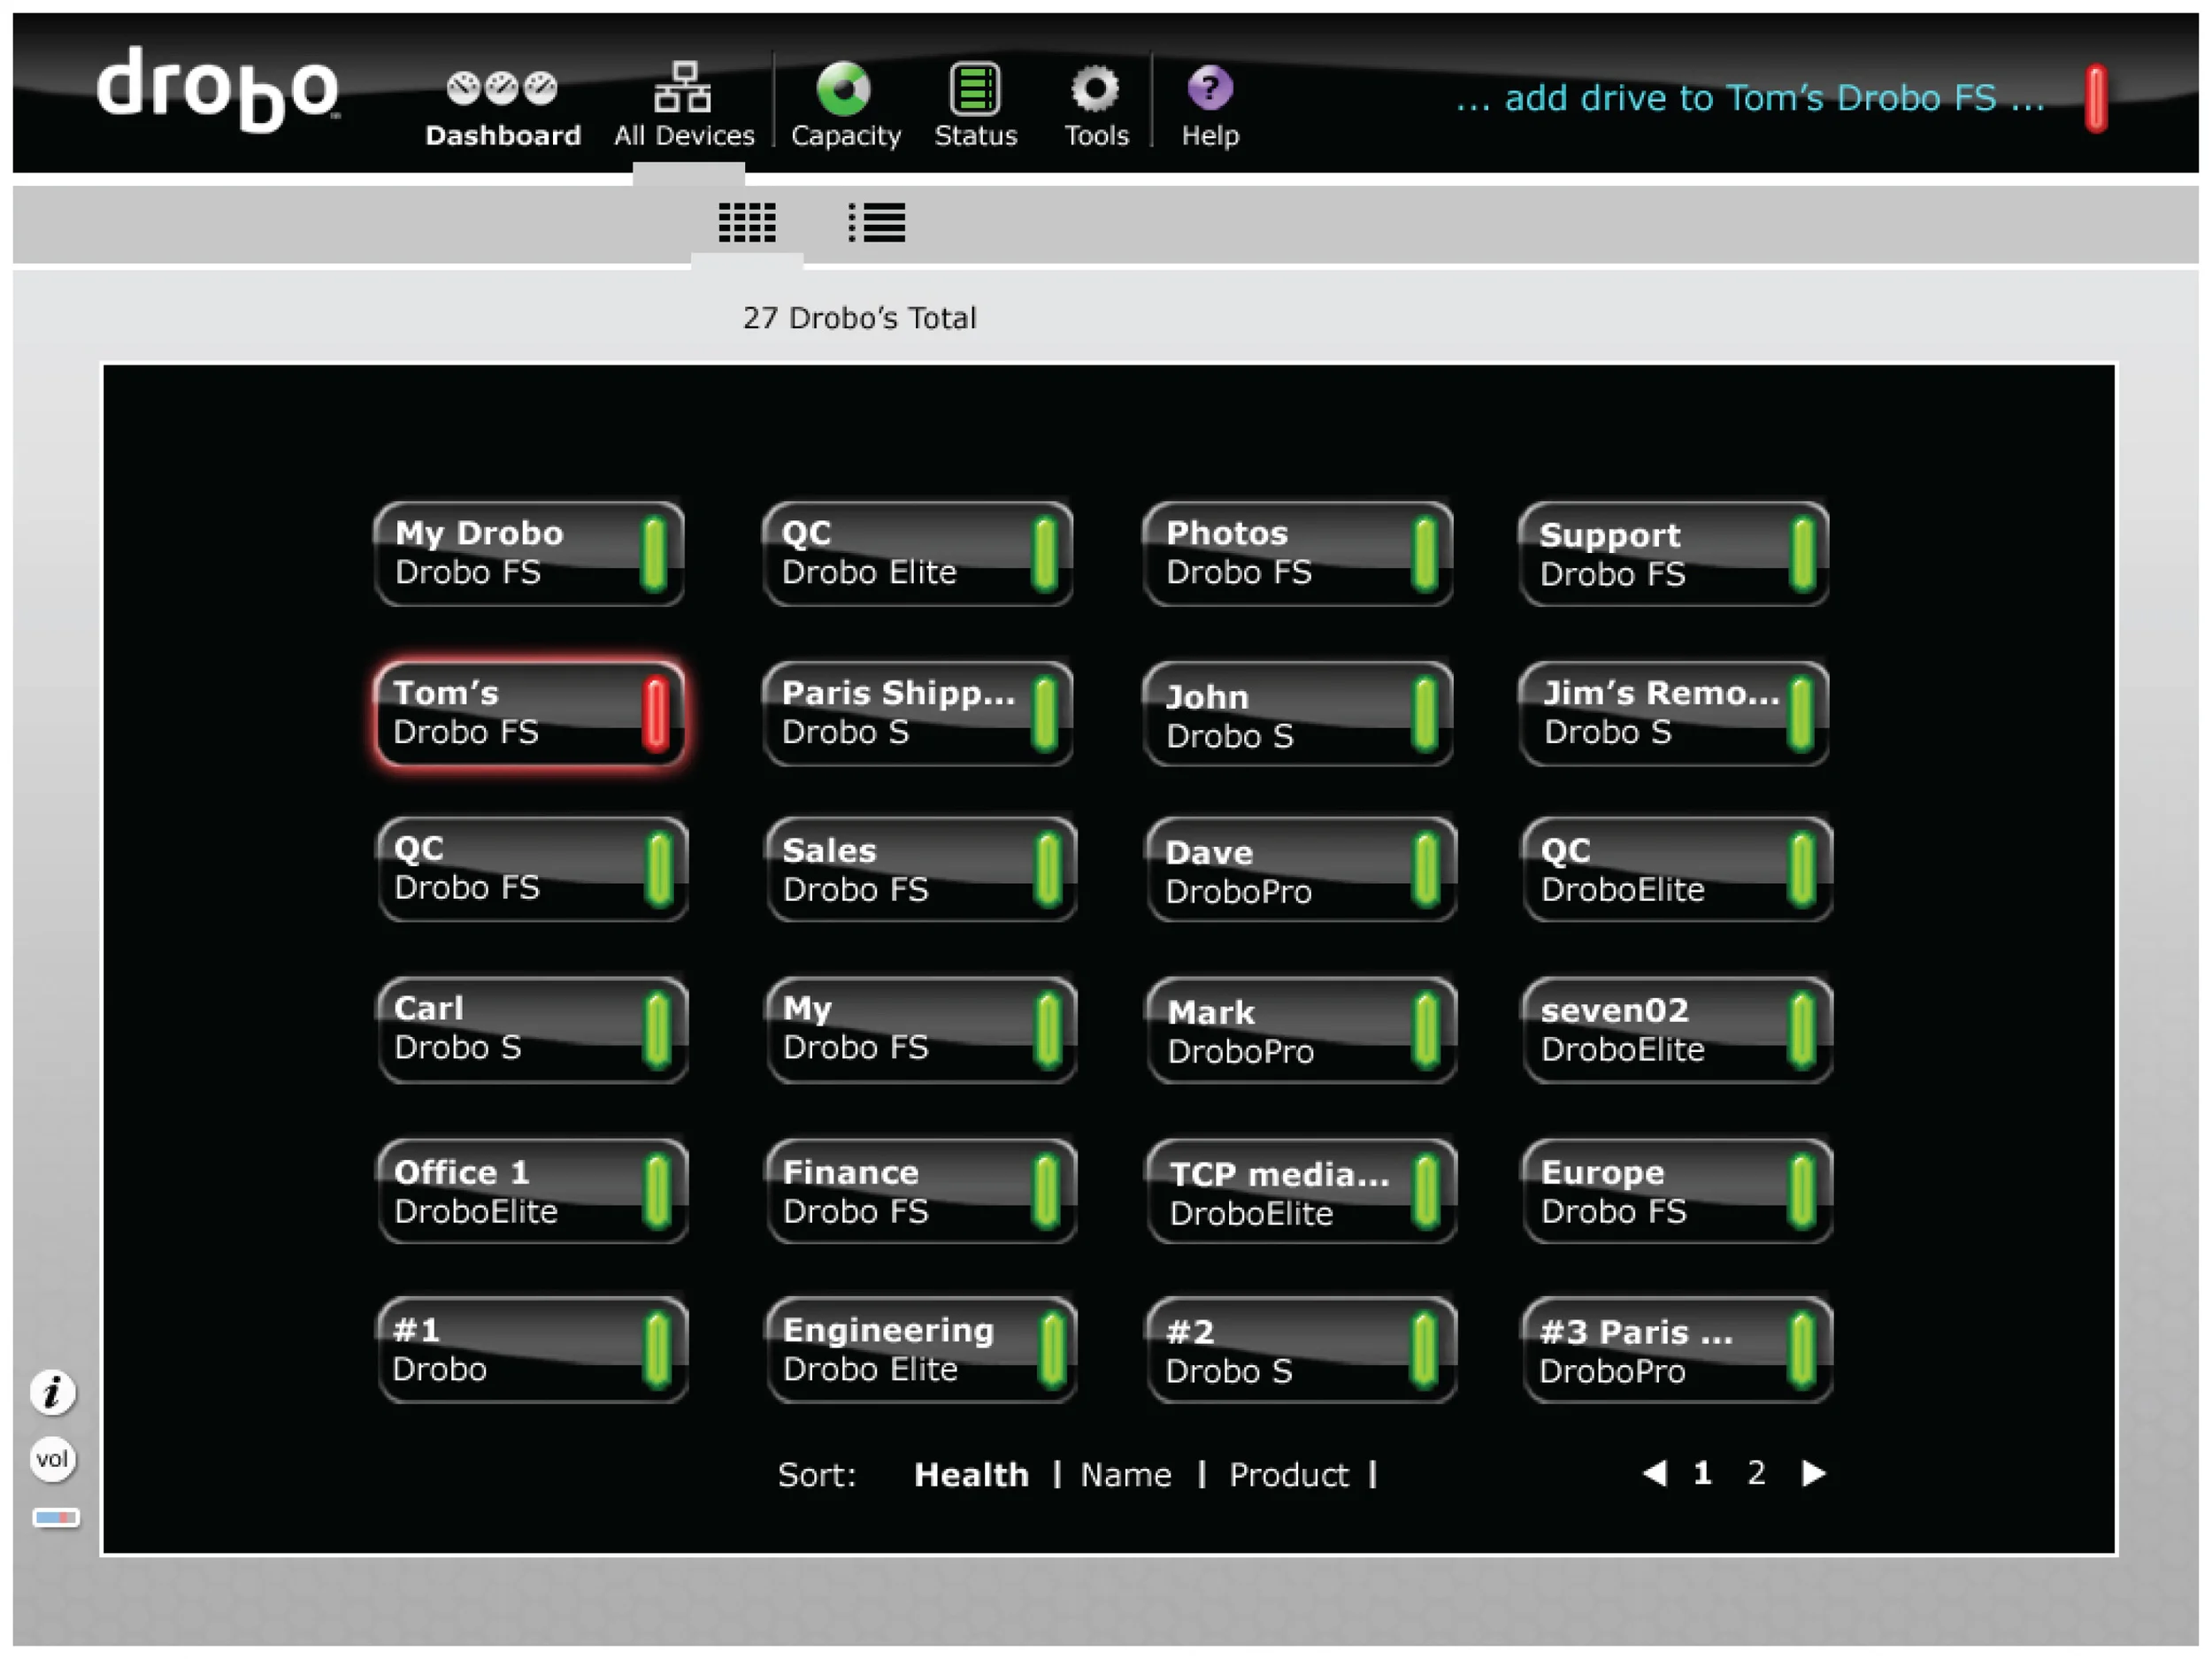Image resolution: width=2212 pixels, height=1659 pixels.
Task: Open QC Drobo FS tile
Action: 532,869
